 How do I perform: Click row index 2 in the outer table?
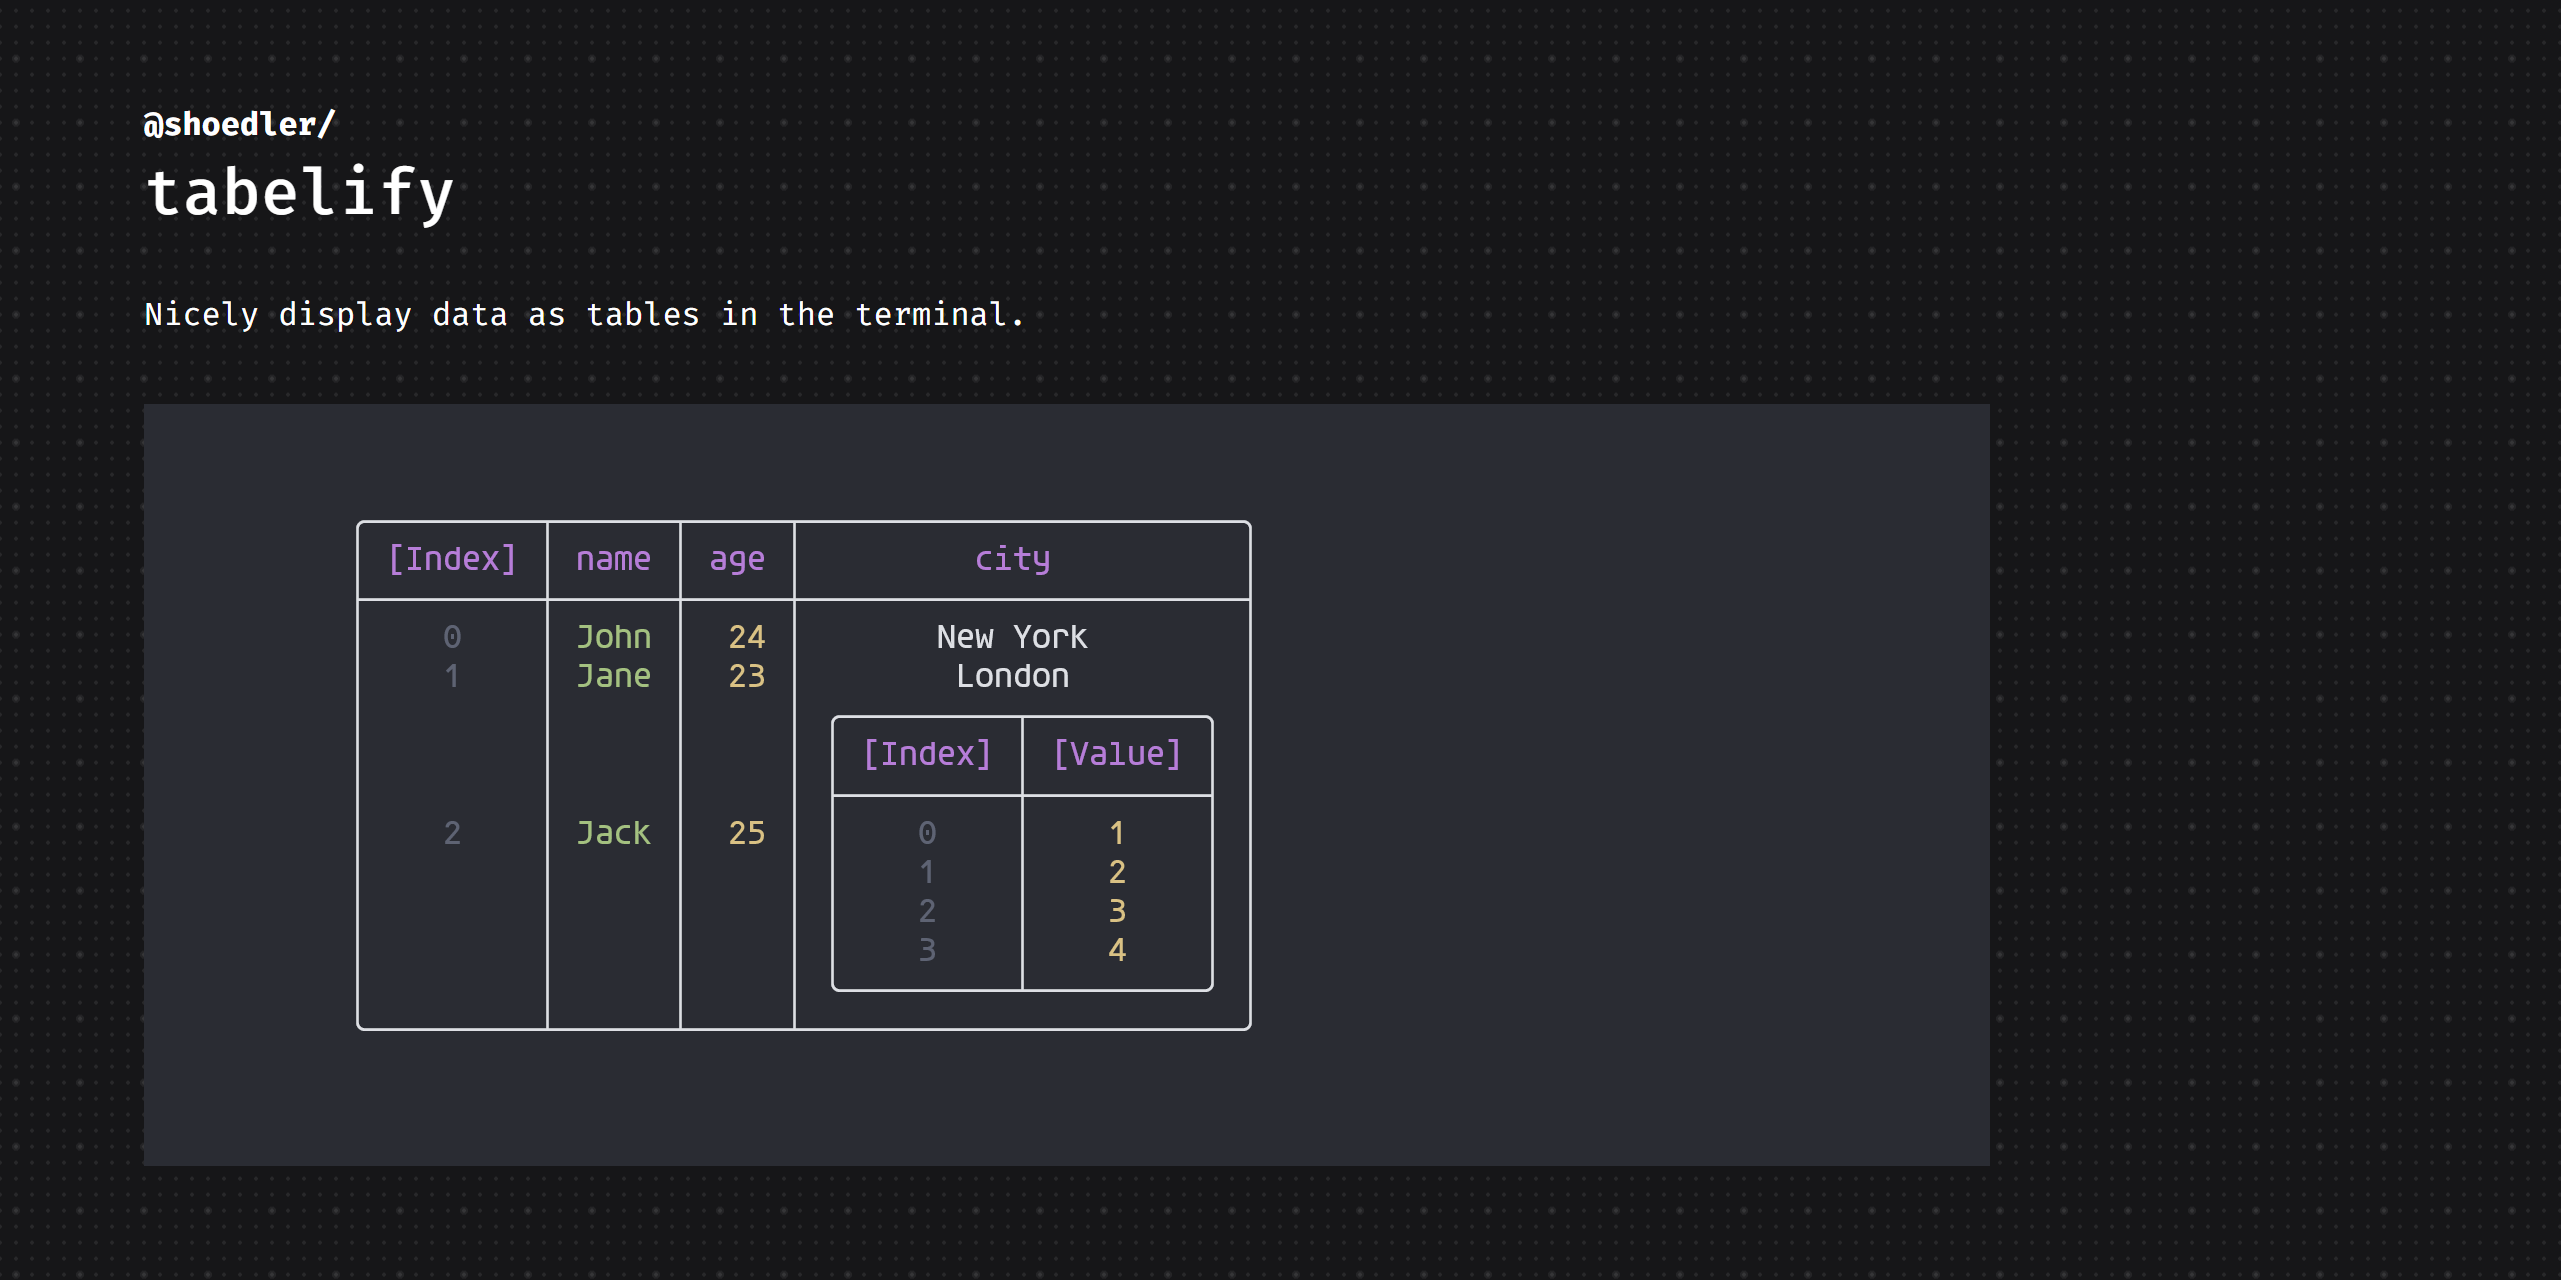pyautogui.click(x=452, y=832)
